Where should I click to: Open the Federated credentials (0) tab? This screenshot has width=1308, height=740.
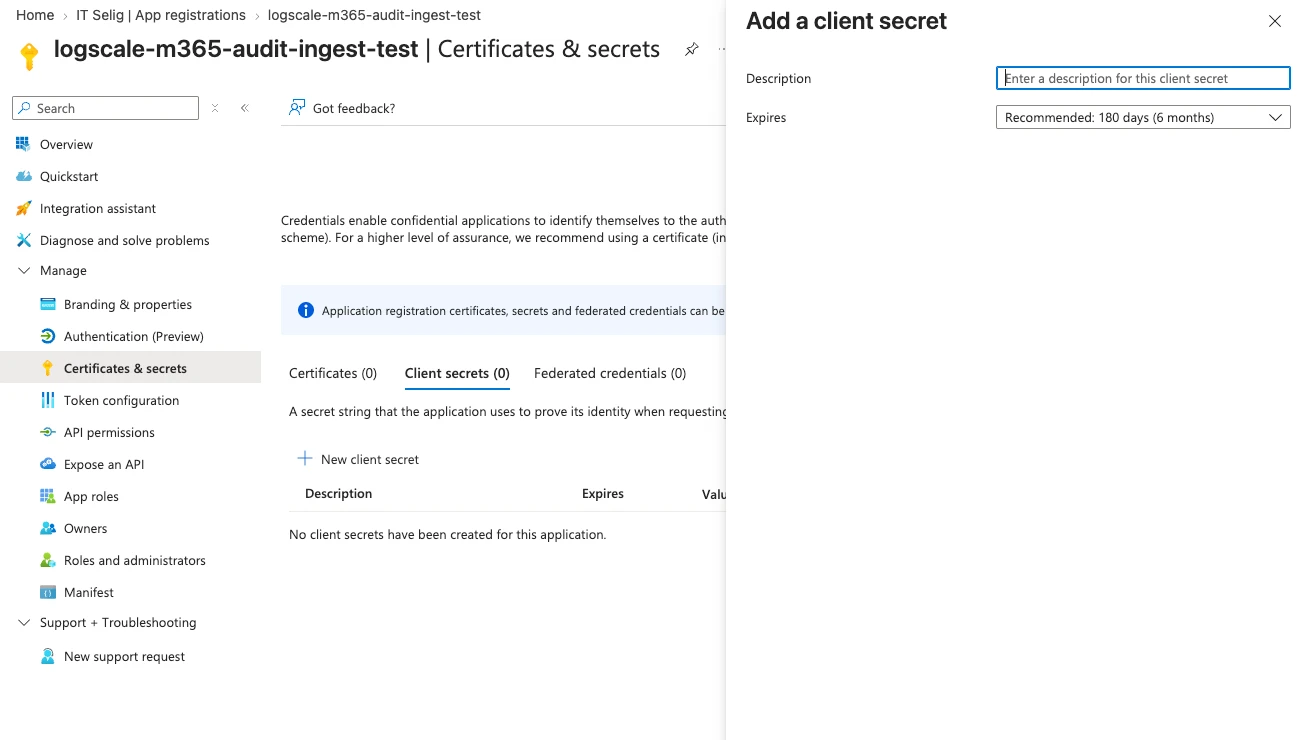click(610, 373)
